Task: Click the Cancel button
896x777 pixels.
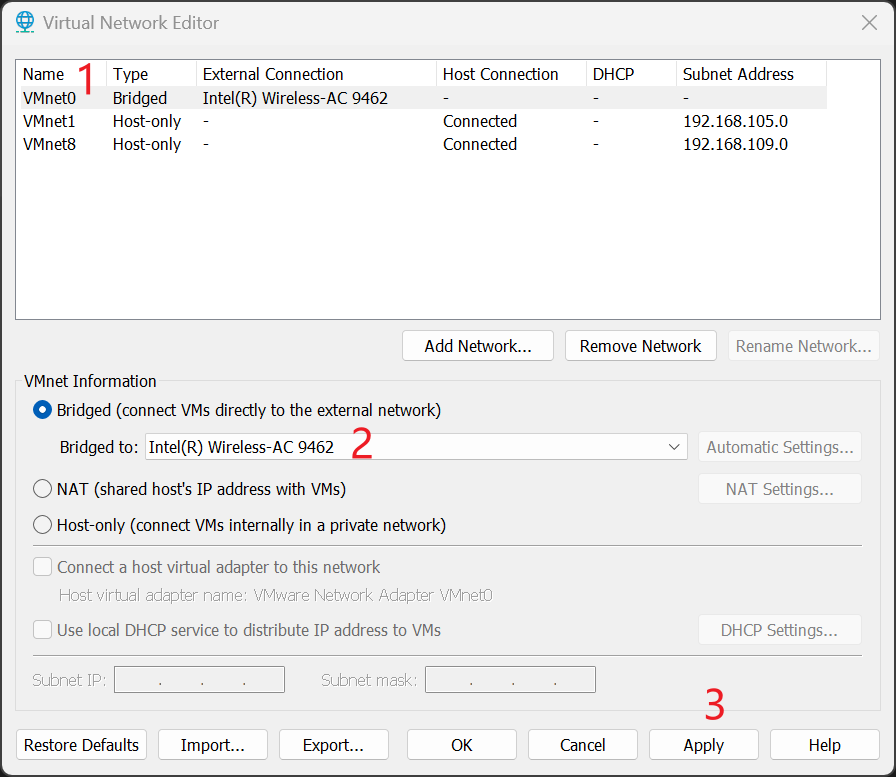Action: tap(583, 745)
